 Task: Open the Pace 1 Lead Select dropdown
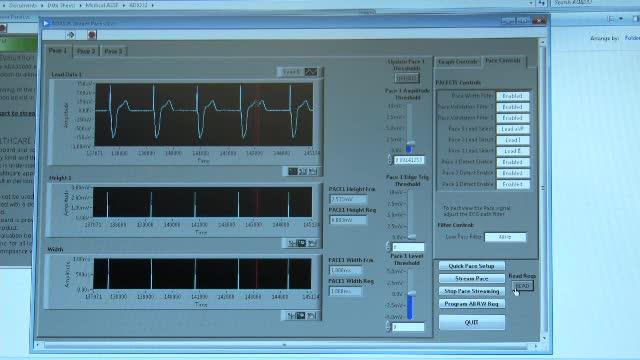pos(513,129)
